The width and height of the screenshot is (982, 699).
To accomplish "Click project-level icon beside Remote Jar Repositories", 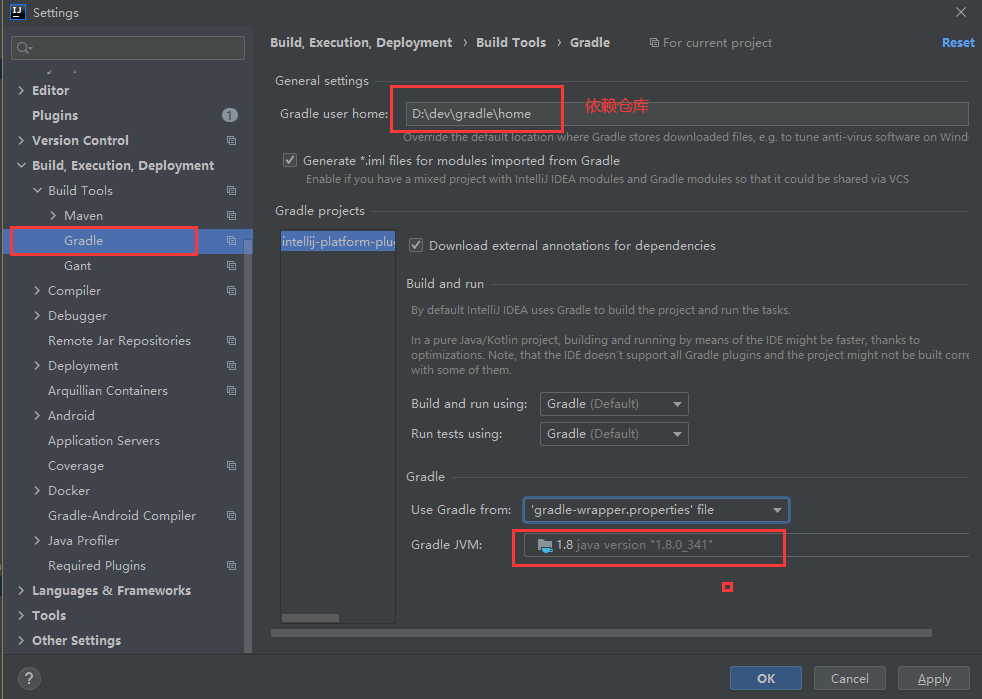I will point(231,341).
